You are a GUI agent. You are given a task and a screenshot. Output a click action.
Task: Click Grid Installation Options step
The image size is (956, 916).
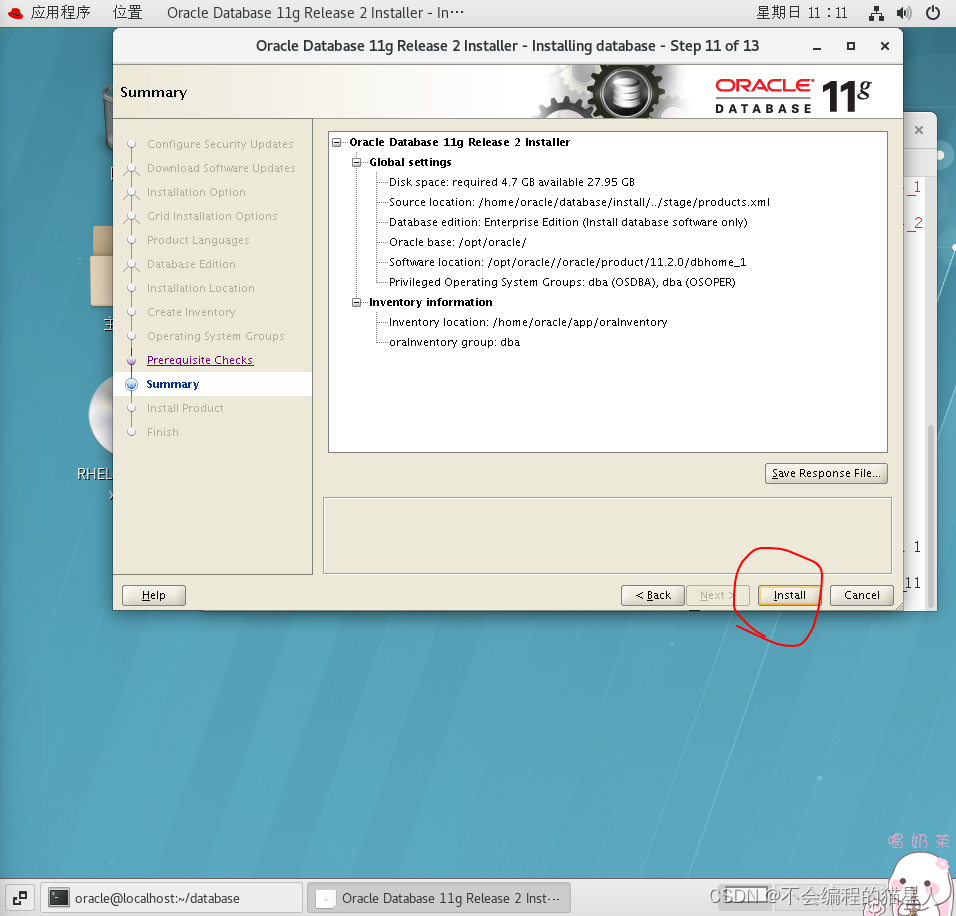(x=212, y=216)
